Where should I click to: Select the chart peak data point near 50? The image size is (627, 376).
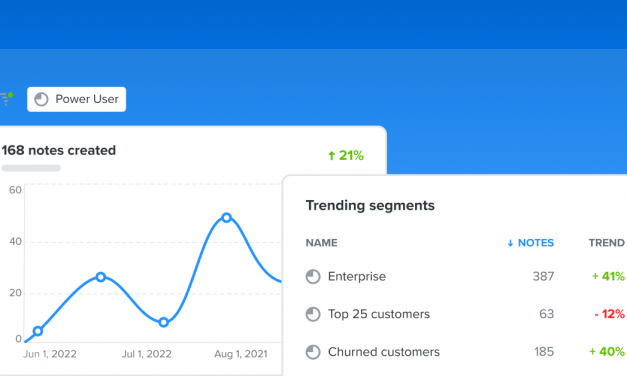pyautogui.click(x=226, y=218)
